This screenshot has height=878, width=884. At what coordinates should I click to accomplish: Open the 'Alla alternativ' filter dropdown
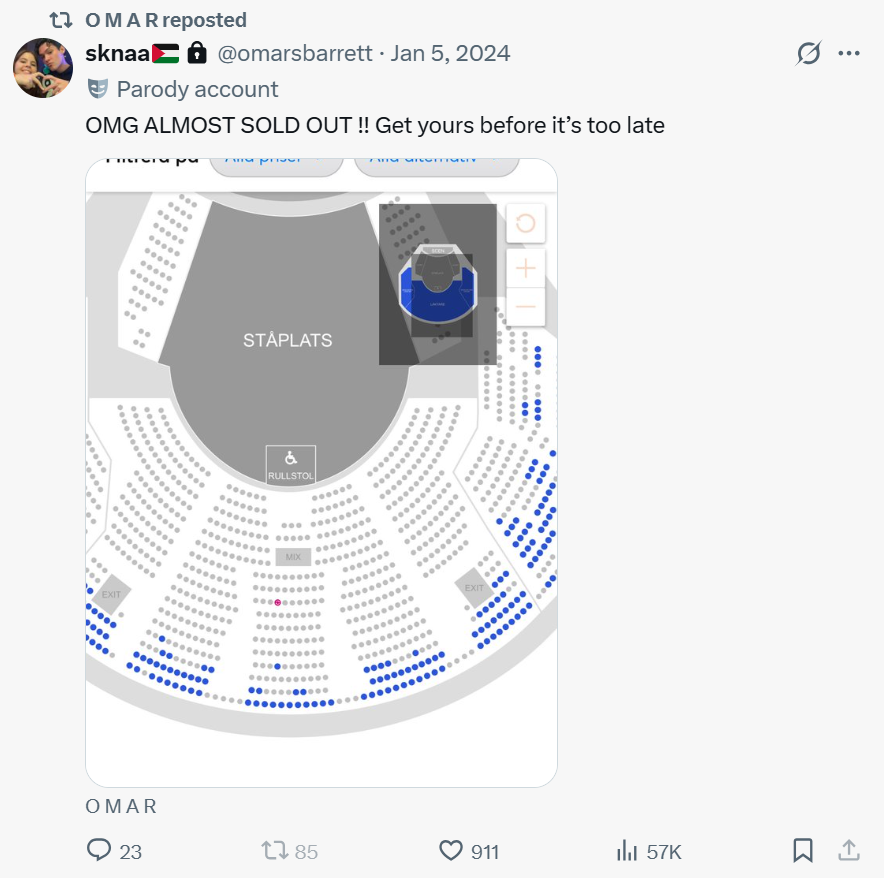point(436,163)
